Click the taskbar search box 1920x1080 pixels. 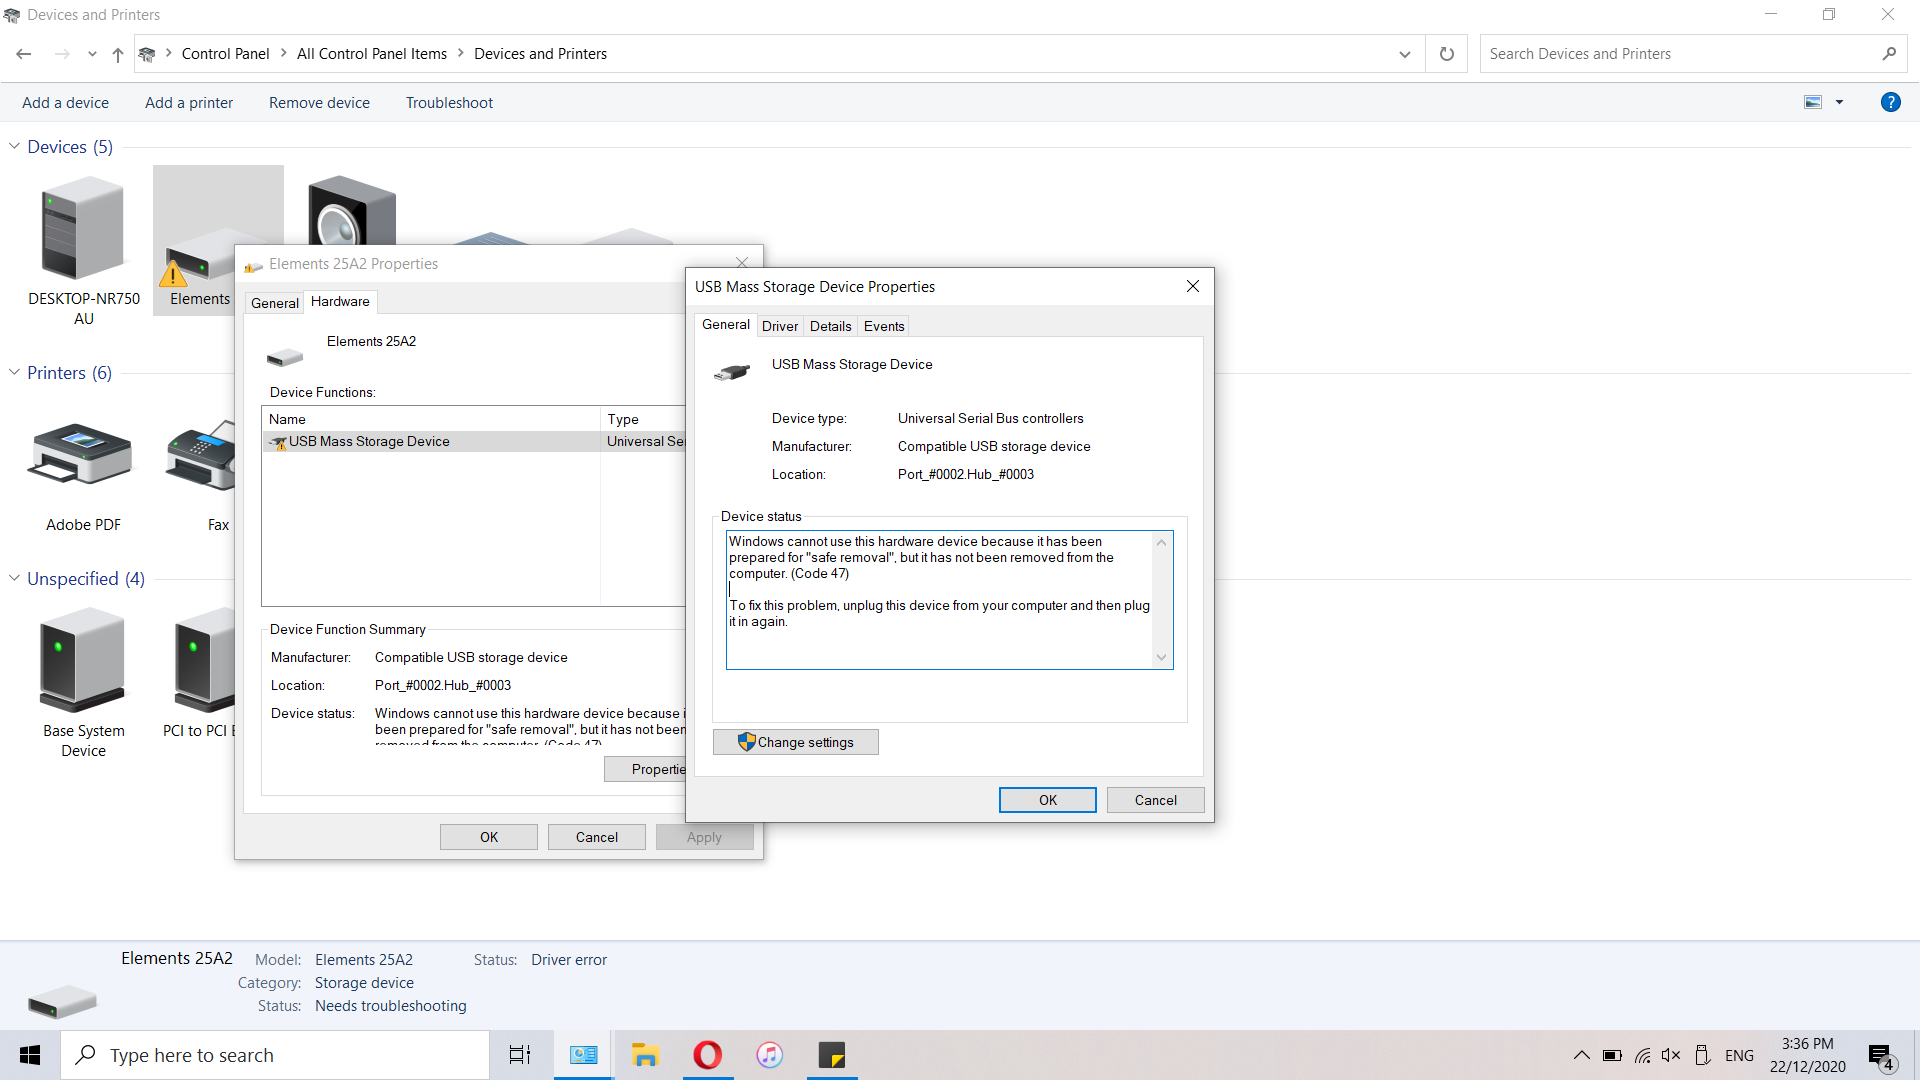tap(275, 1055)
